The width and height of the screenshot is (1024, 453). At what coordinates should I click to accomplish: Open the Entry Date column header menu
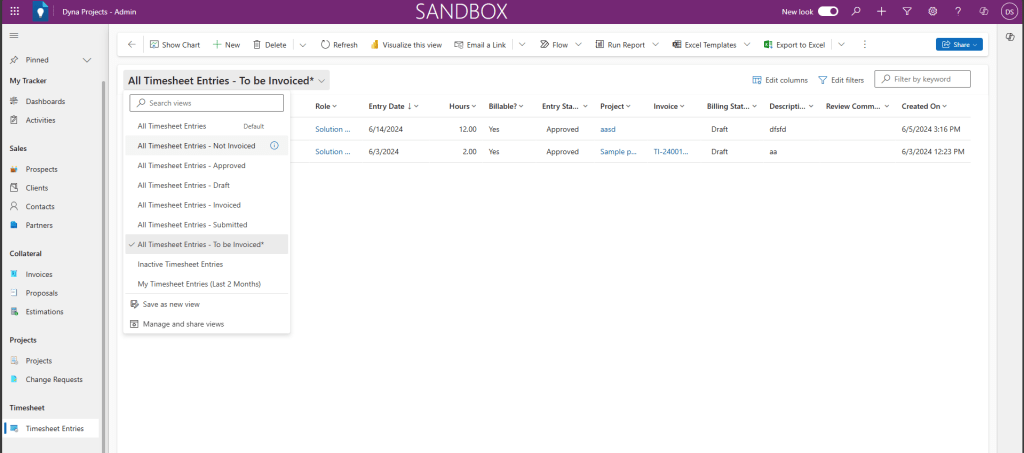(x=393, y=106)
